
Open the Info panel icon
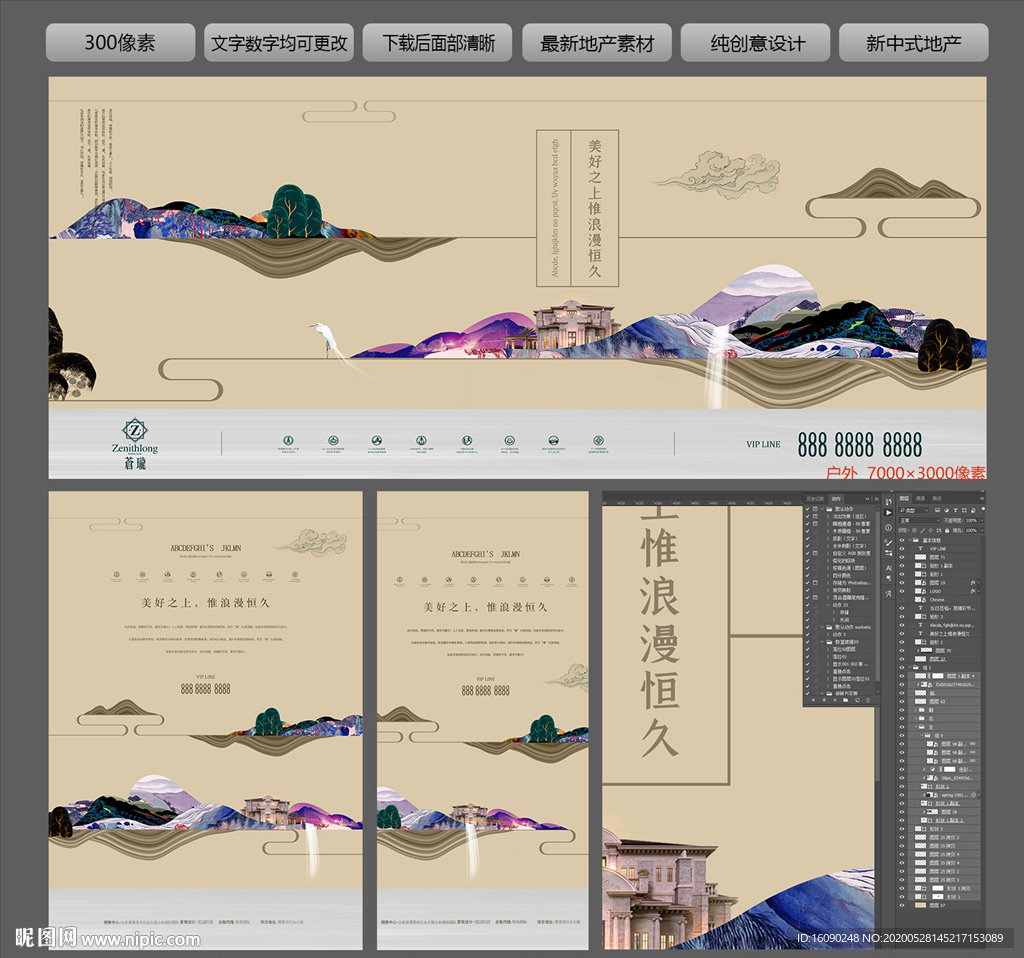(x=888, y=528)
